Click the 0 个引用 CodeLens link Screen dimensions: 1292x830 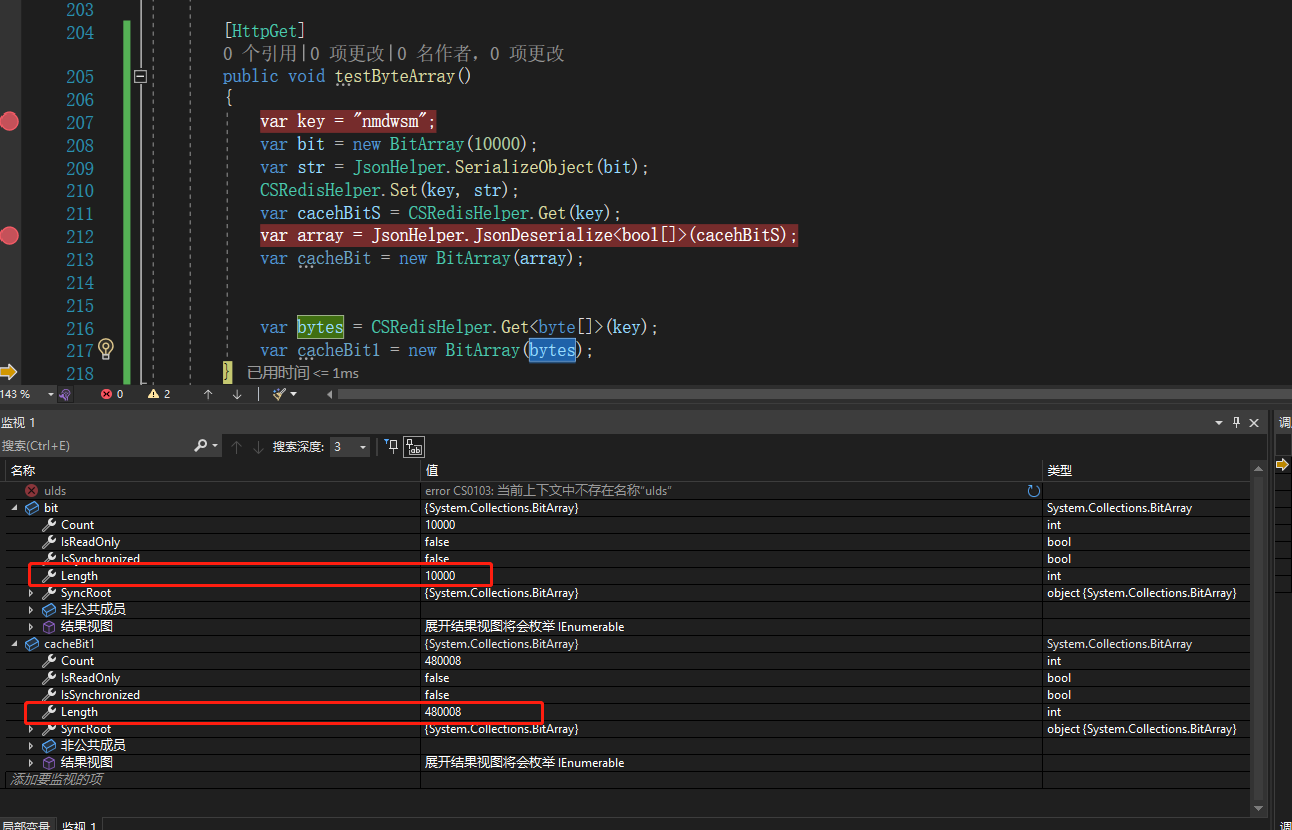point(260,54)
